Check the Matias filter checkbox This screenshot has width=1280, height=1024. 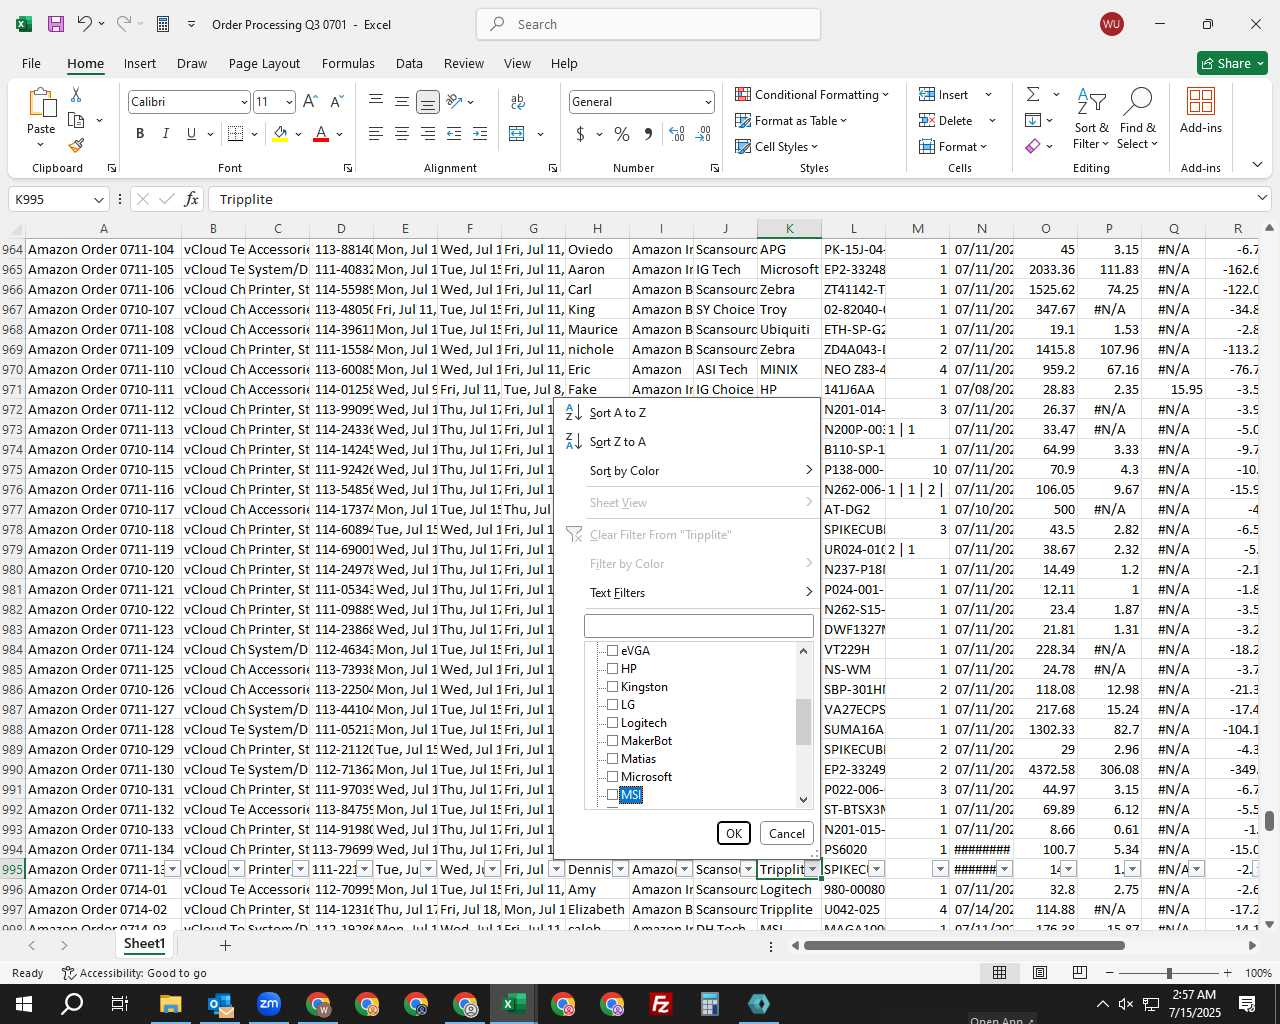[613, 758]
